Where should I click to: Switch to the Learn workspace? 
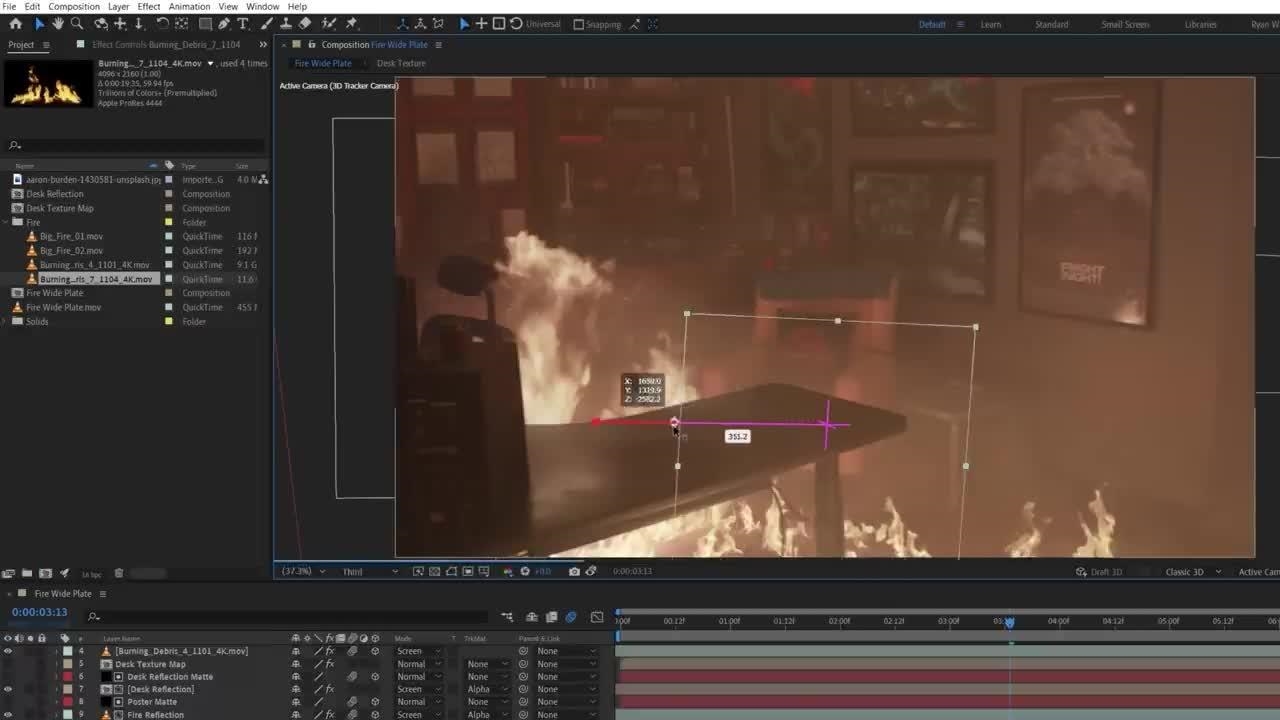tap(990, 24)
